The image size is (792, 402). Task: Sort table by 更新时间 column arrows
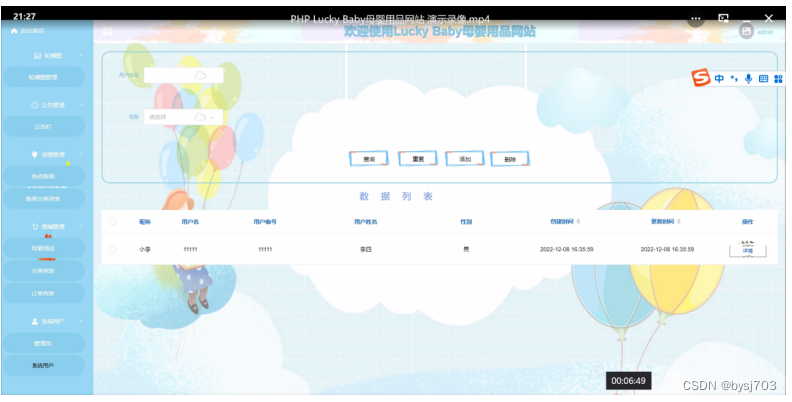tap(679, 222)
